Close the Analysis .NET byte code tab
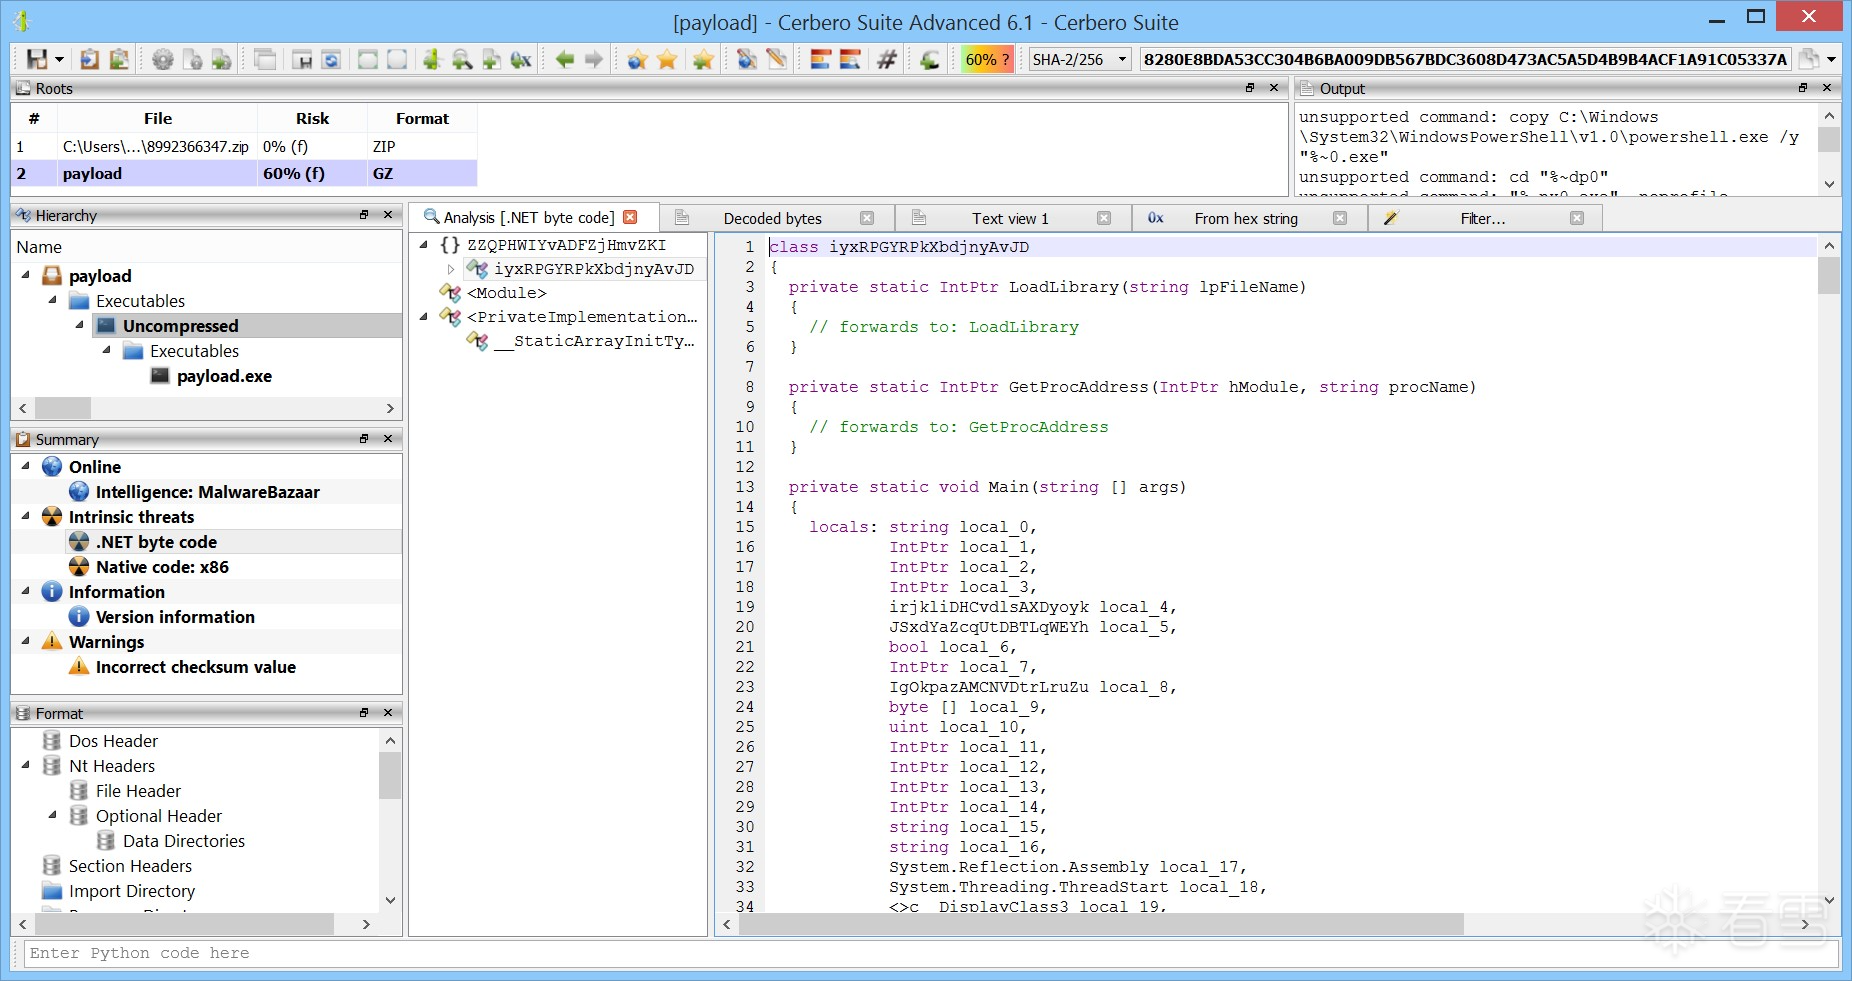The height and width of the screenshot is (981, 1852). (630, 217)
